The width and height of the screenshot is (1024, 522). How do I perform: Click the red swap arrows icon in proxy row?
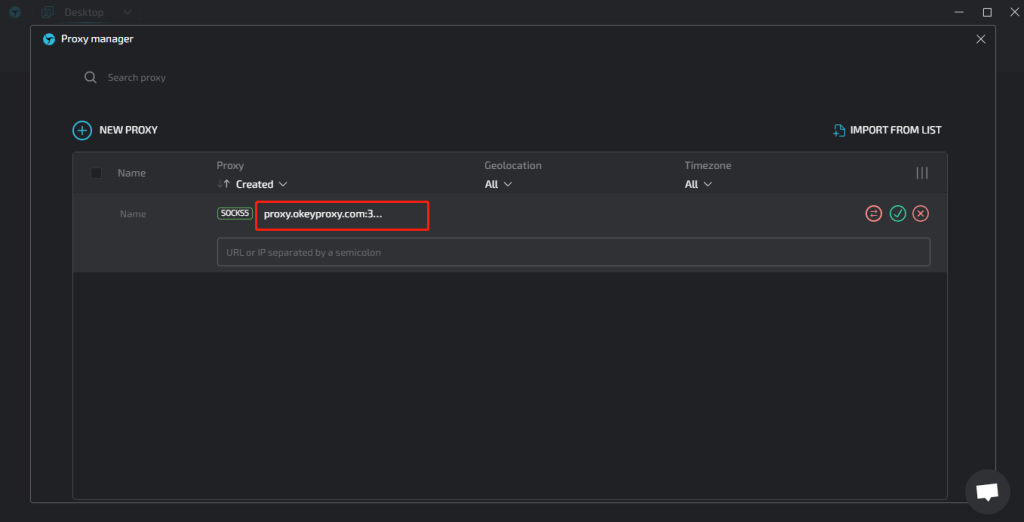point(873,214)
